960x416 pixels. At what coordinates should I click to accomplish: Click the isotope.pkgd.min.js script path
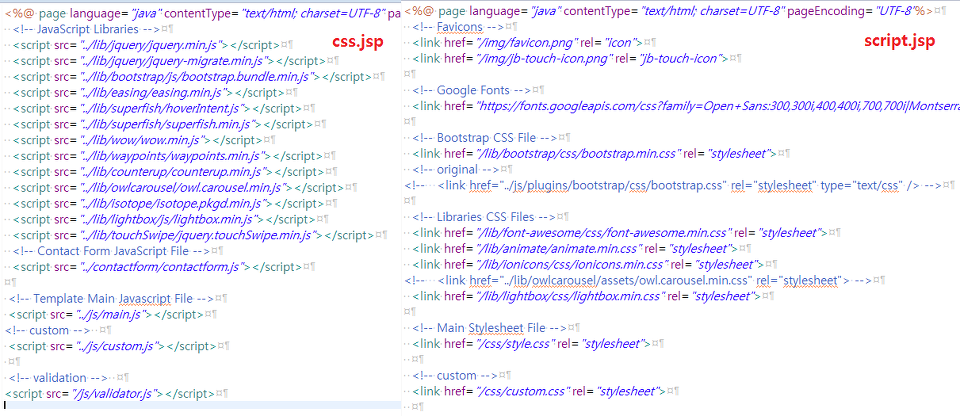pos(175,203)
